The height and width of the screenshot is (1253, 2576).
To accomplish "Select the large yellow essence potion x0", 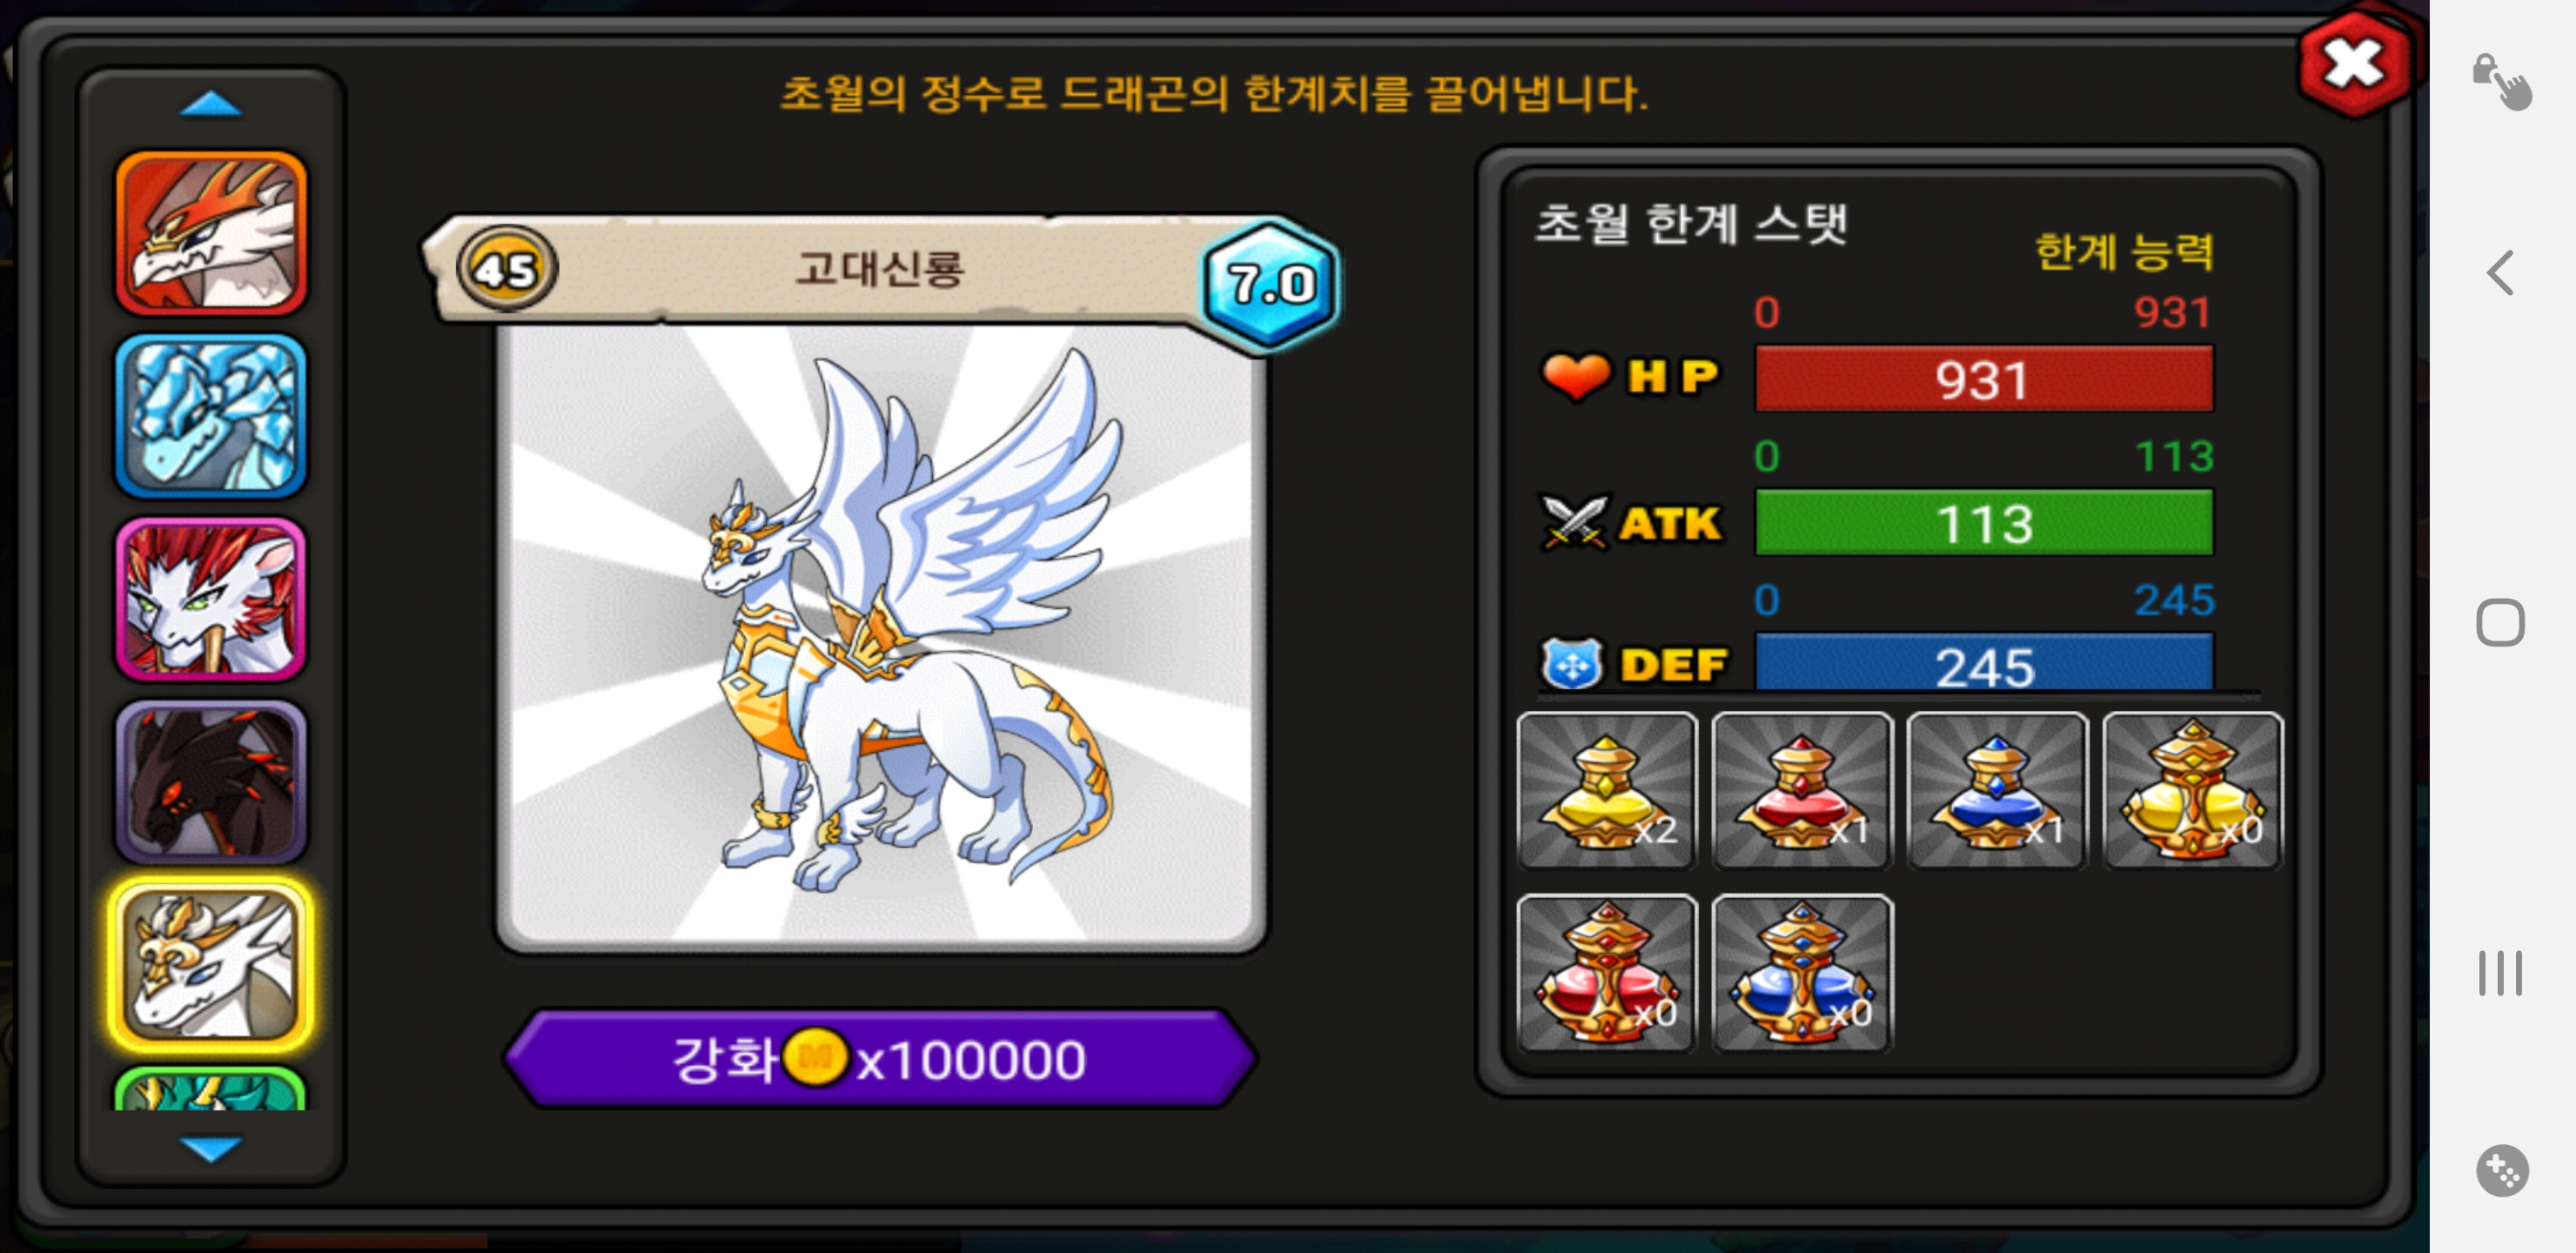I will pyautogui.click(x=2192, y=790).
